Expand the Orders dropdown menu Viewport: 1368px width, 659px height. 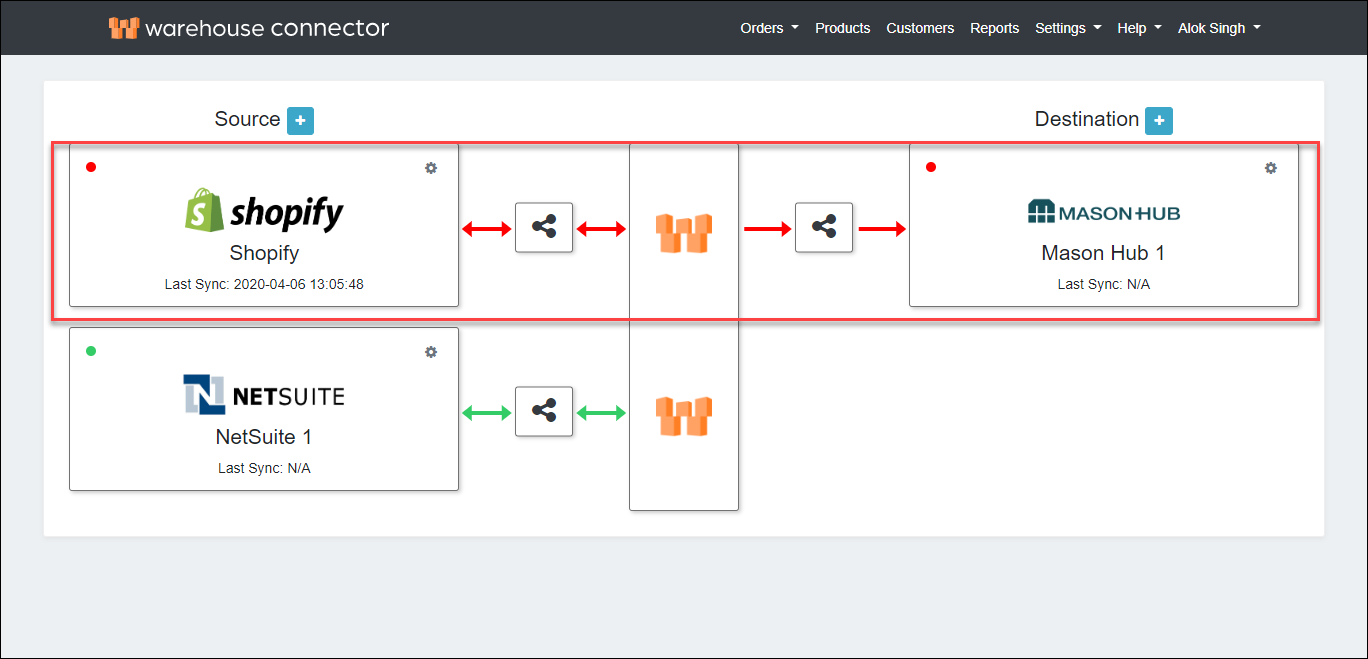(x=768, y=28)
